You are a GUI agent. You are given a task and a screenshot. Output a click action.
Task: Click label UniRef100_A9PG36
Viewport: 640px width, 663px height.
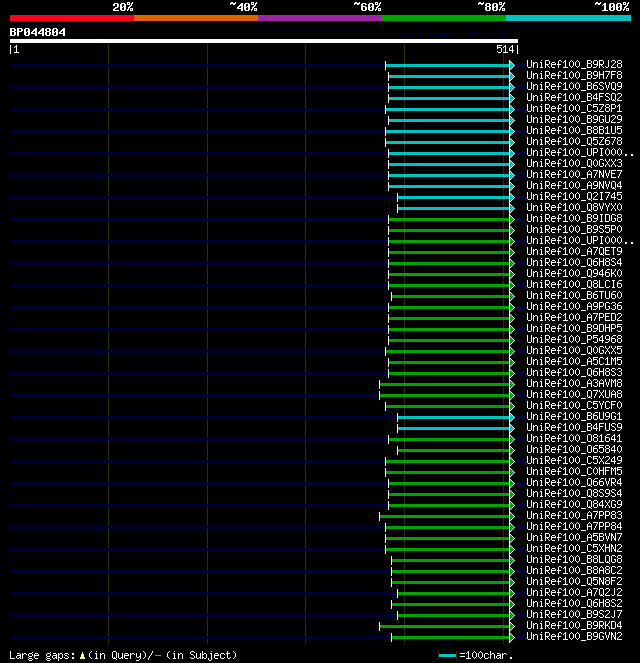[x=574, y=306]
